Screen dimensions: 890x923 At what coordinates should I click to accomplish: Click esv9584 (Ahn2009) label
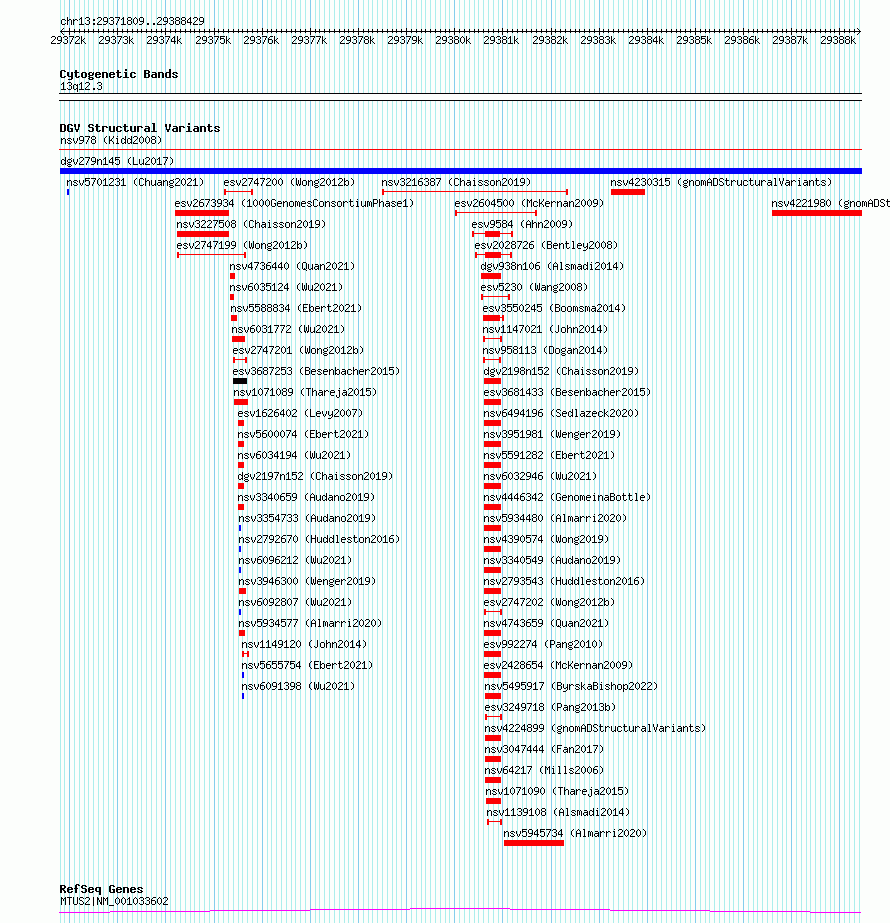(x=522, y=224)
